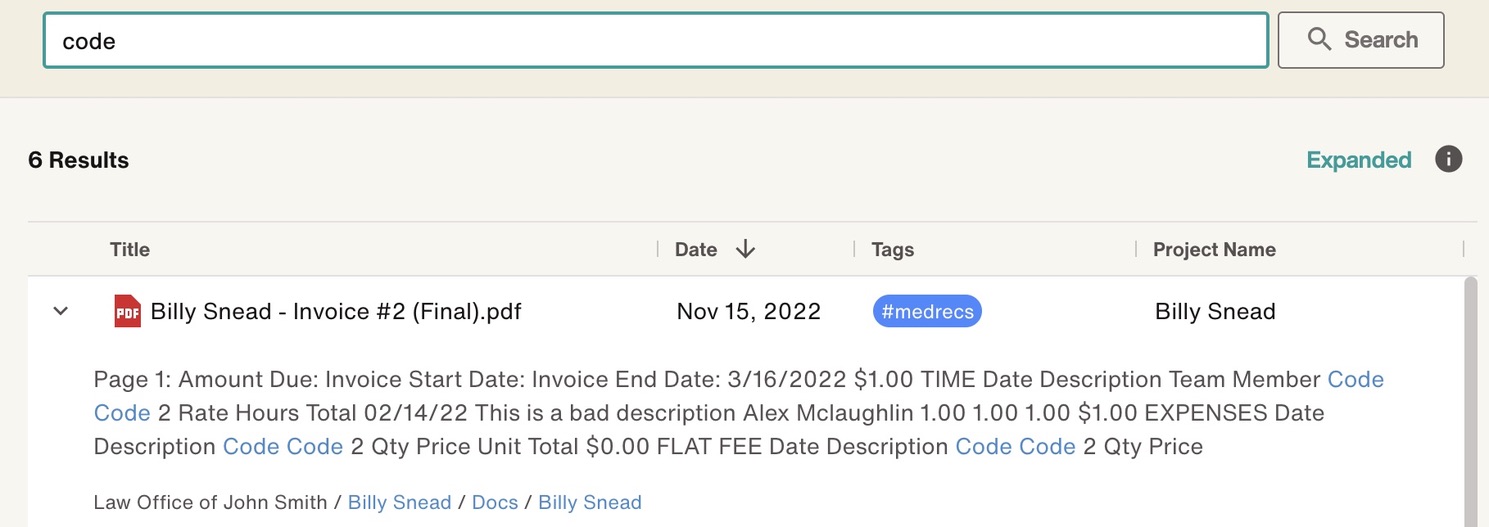This screenshot has height=527, width=1489.
Task: Click the magnifier icon in Search button
Action: [1320, 40]
